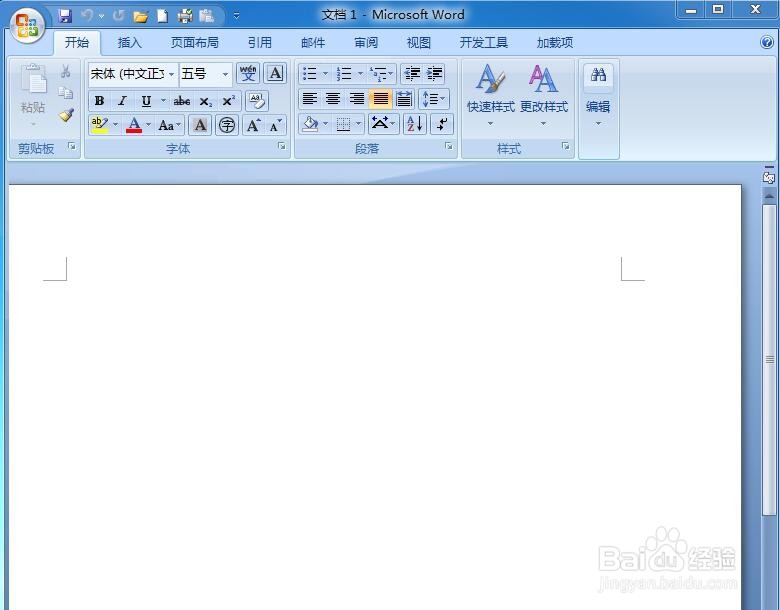The width and height of the screenshot is (780, 610).
Task: Toggle Bold formatting
Action: [99, 101]
